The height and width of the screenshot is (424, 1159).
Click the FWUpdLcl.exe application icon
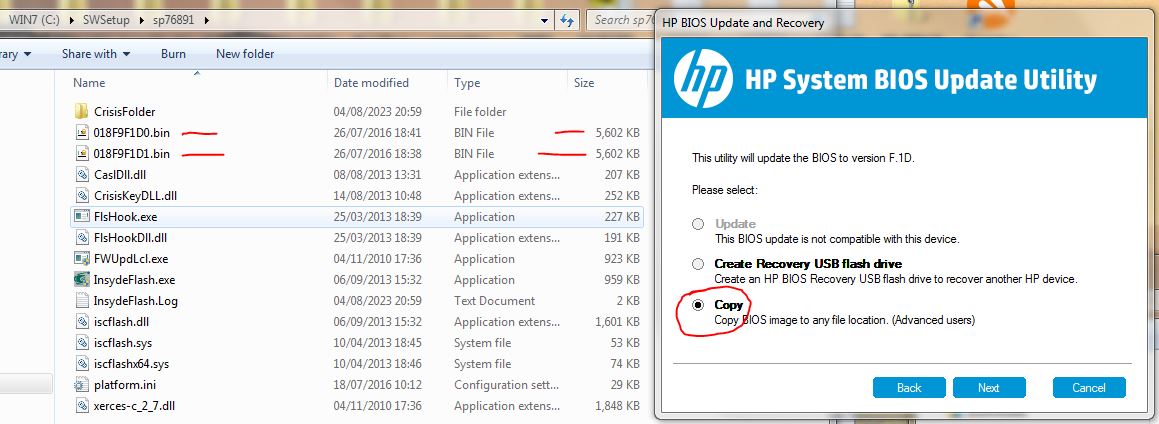(81, 259)
